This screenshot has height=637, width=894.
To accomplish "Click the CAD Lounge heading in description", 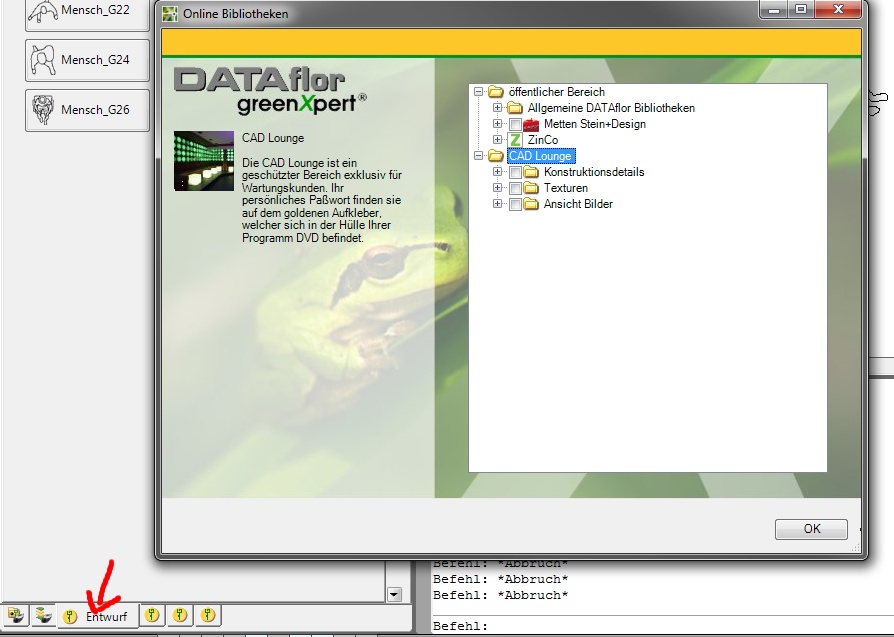I will (273, 138).
